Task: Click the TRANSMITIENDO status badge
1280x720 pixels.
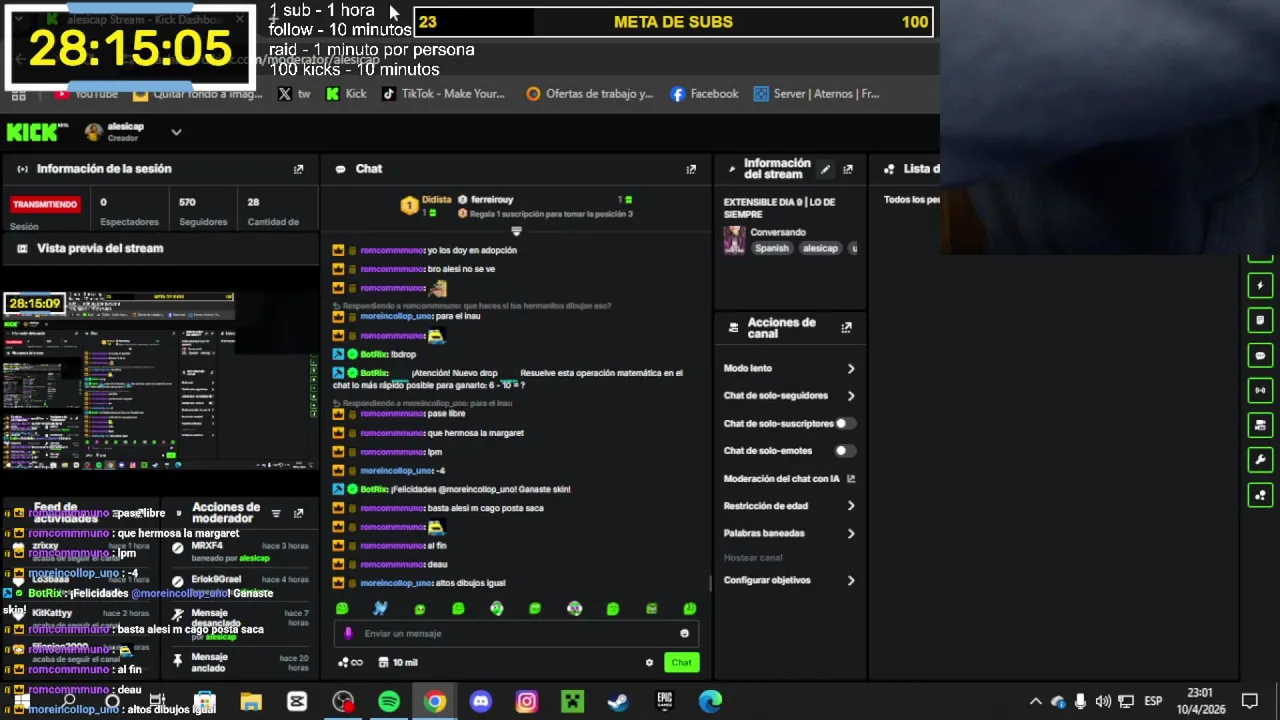Action: pos(45,204)
